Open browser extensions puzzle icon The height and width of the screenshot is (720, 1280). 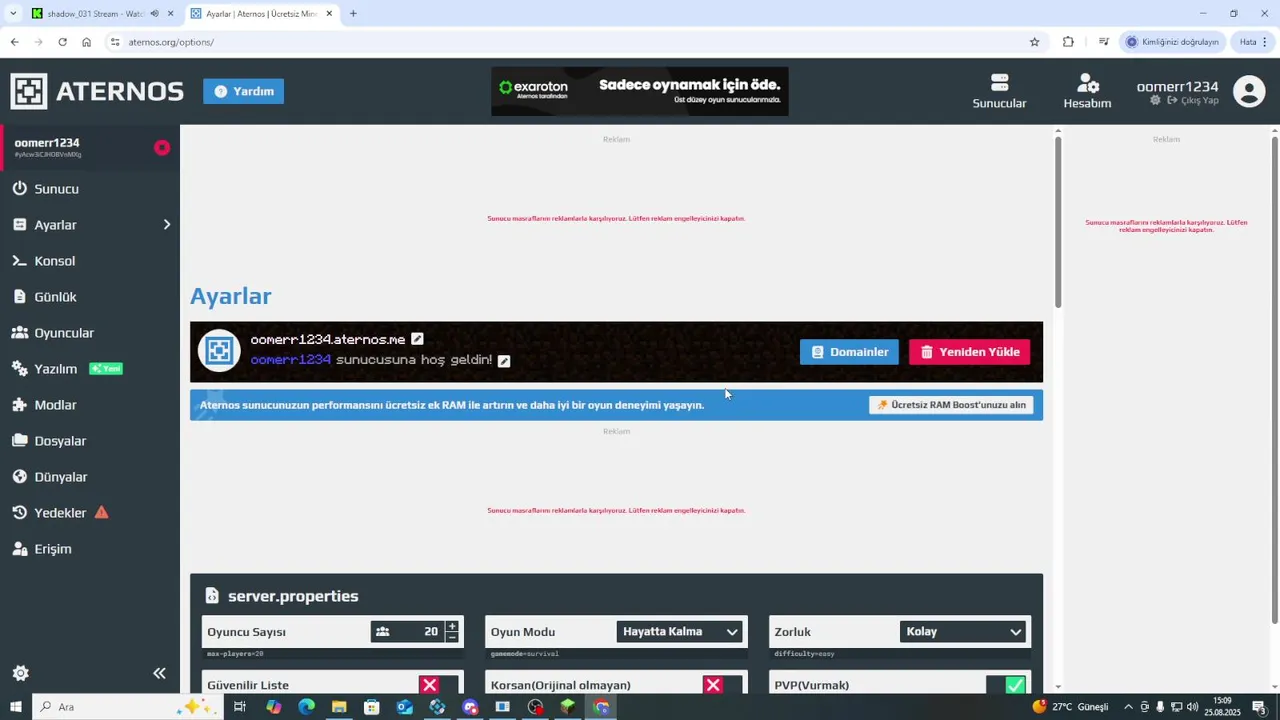click(1068, 42)
